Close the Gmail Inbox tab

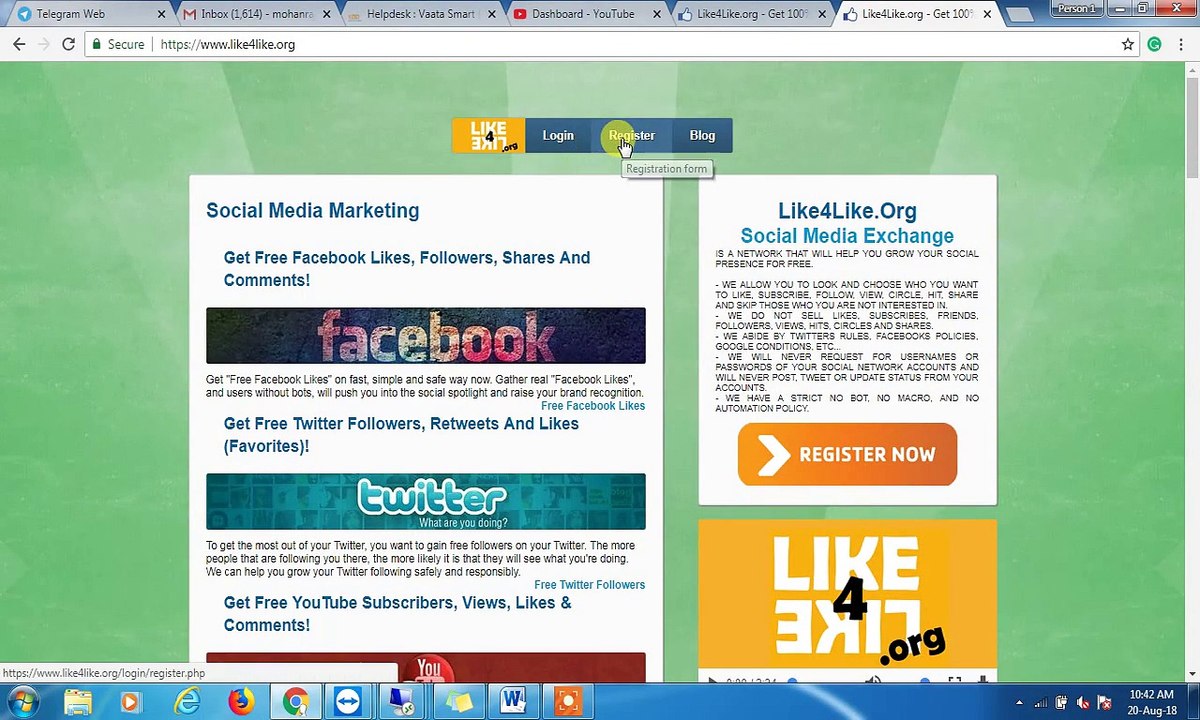pyautogui.click(x=327, y=15)
